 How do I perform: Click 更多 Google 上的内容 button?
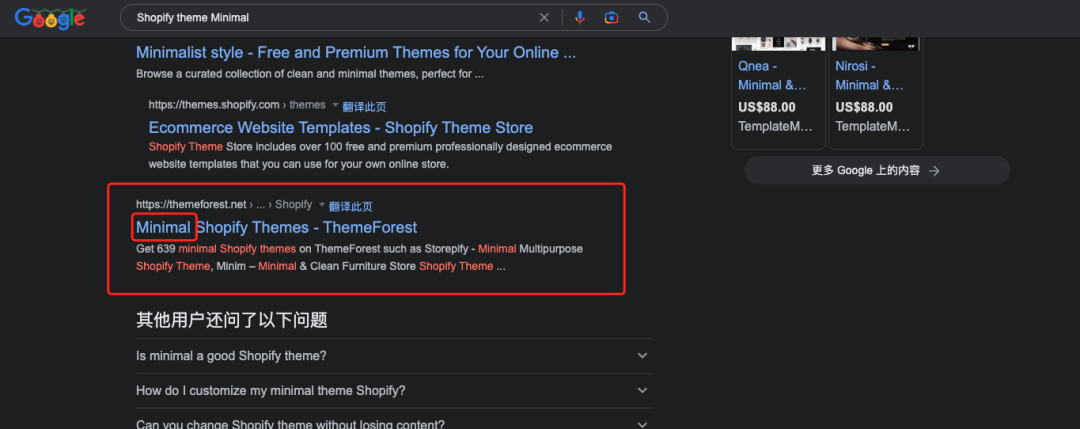[x=877, y=171]
